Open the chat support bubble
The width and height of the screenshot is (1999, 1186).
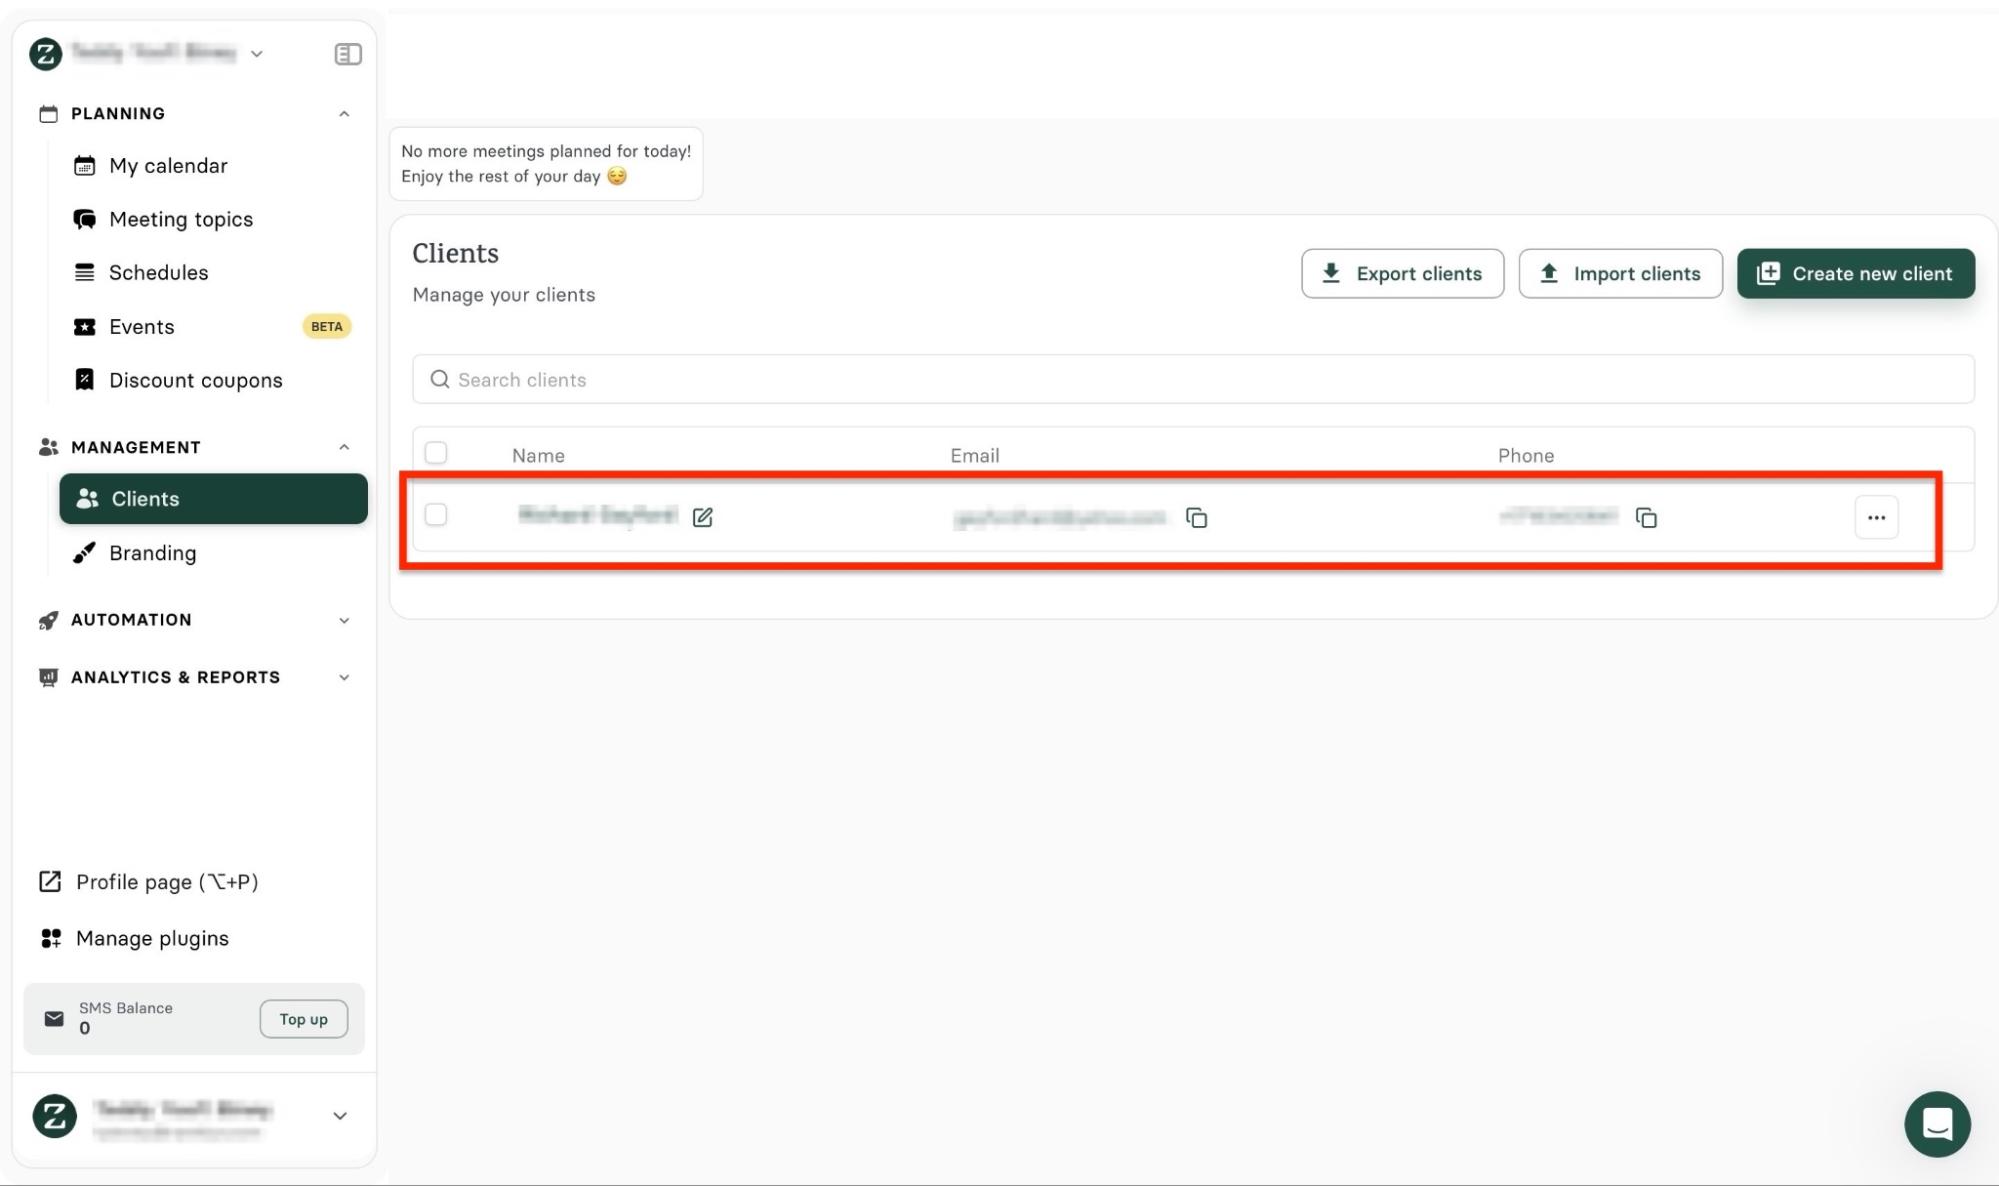click(1936, 1123)
